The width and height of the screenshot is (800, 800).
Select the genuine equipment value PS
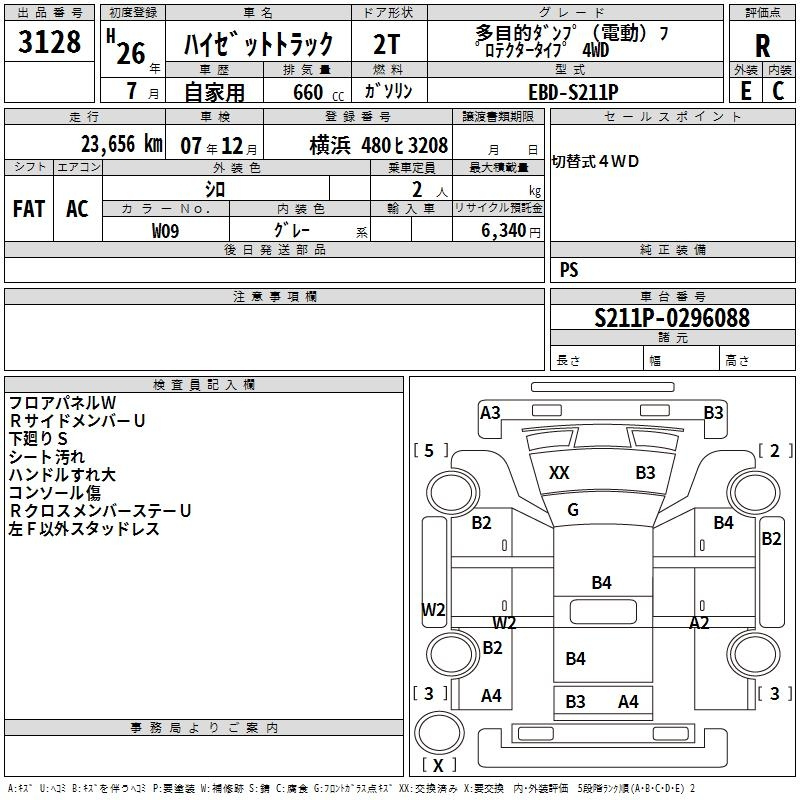coord(569,269)
